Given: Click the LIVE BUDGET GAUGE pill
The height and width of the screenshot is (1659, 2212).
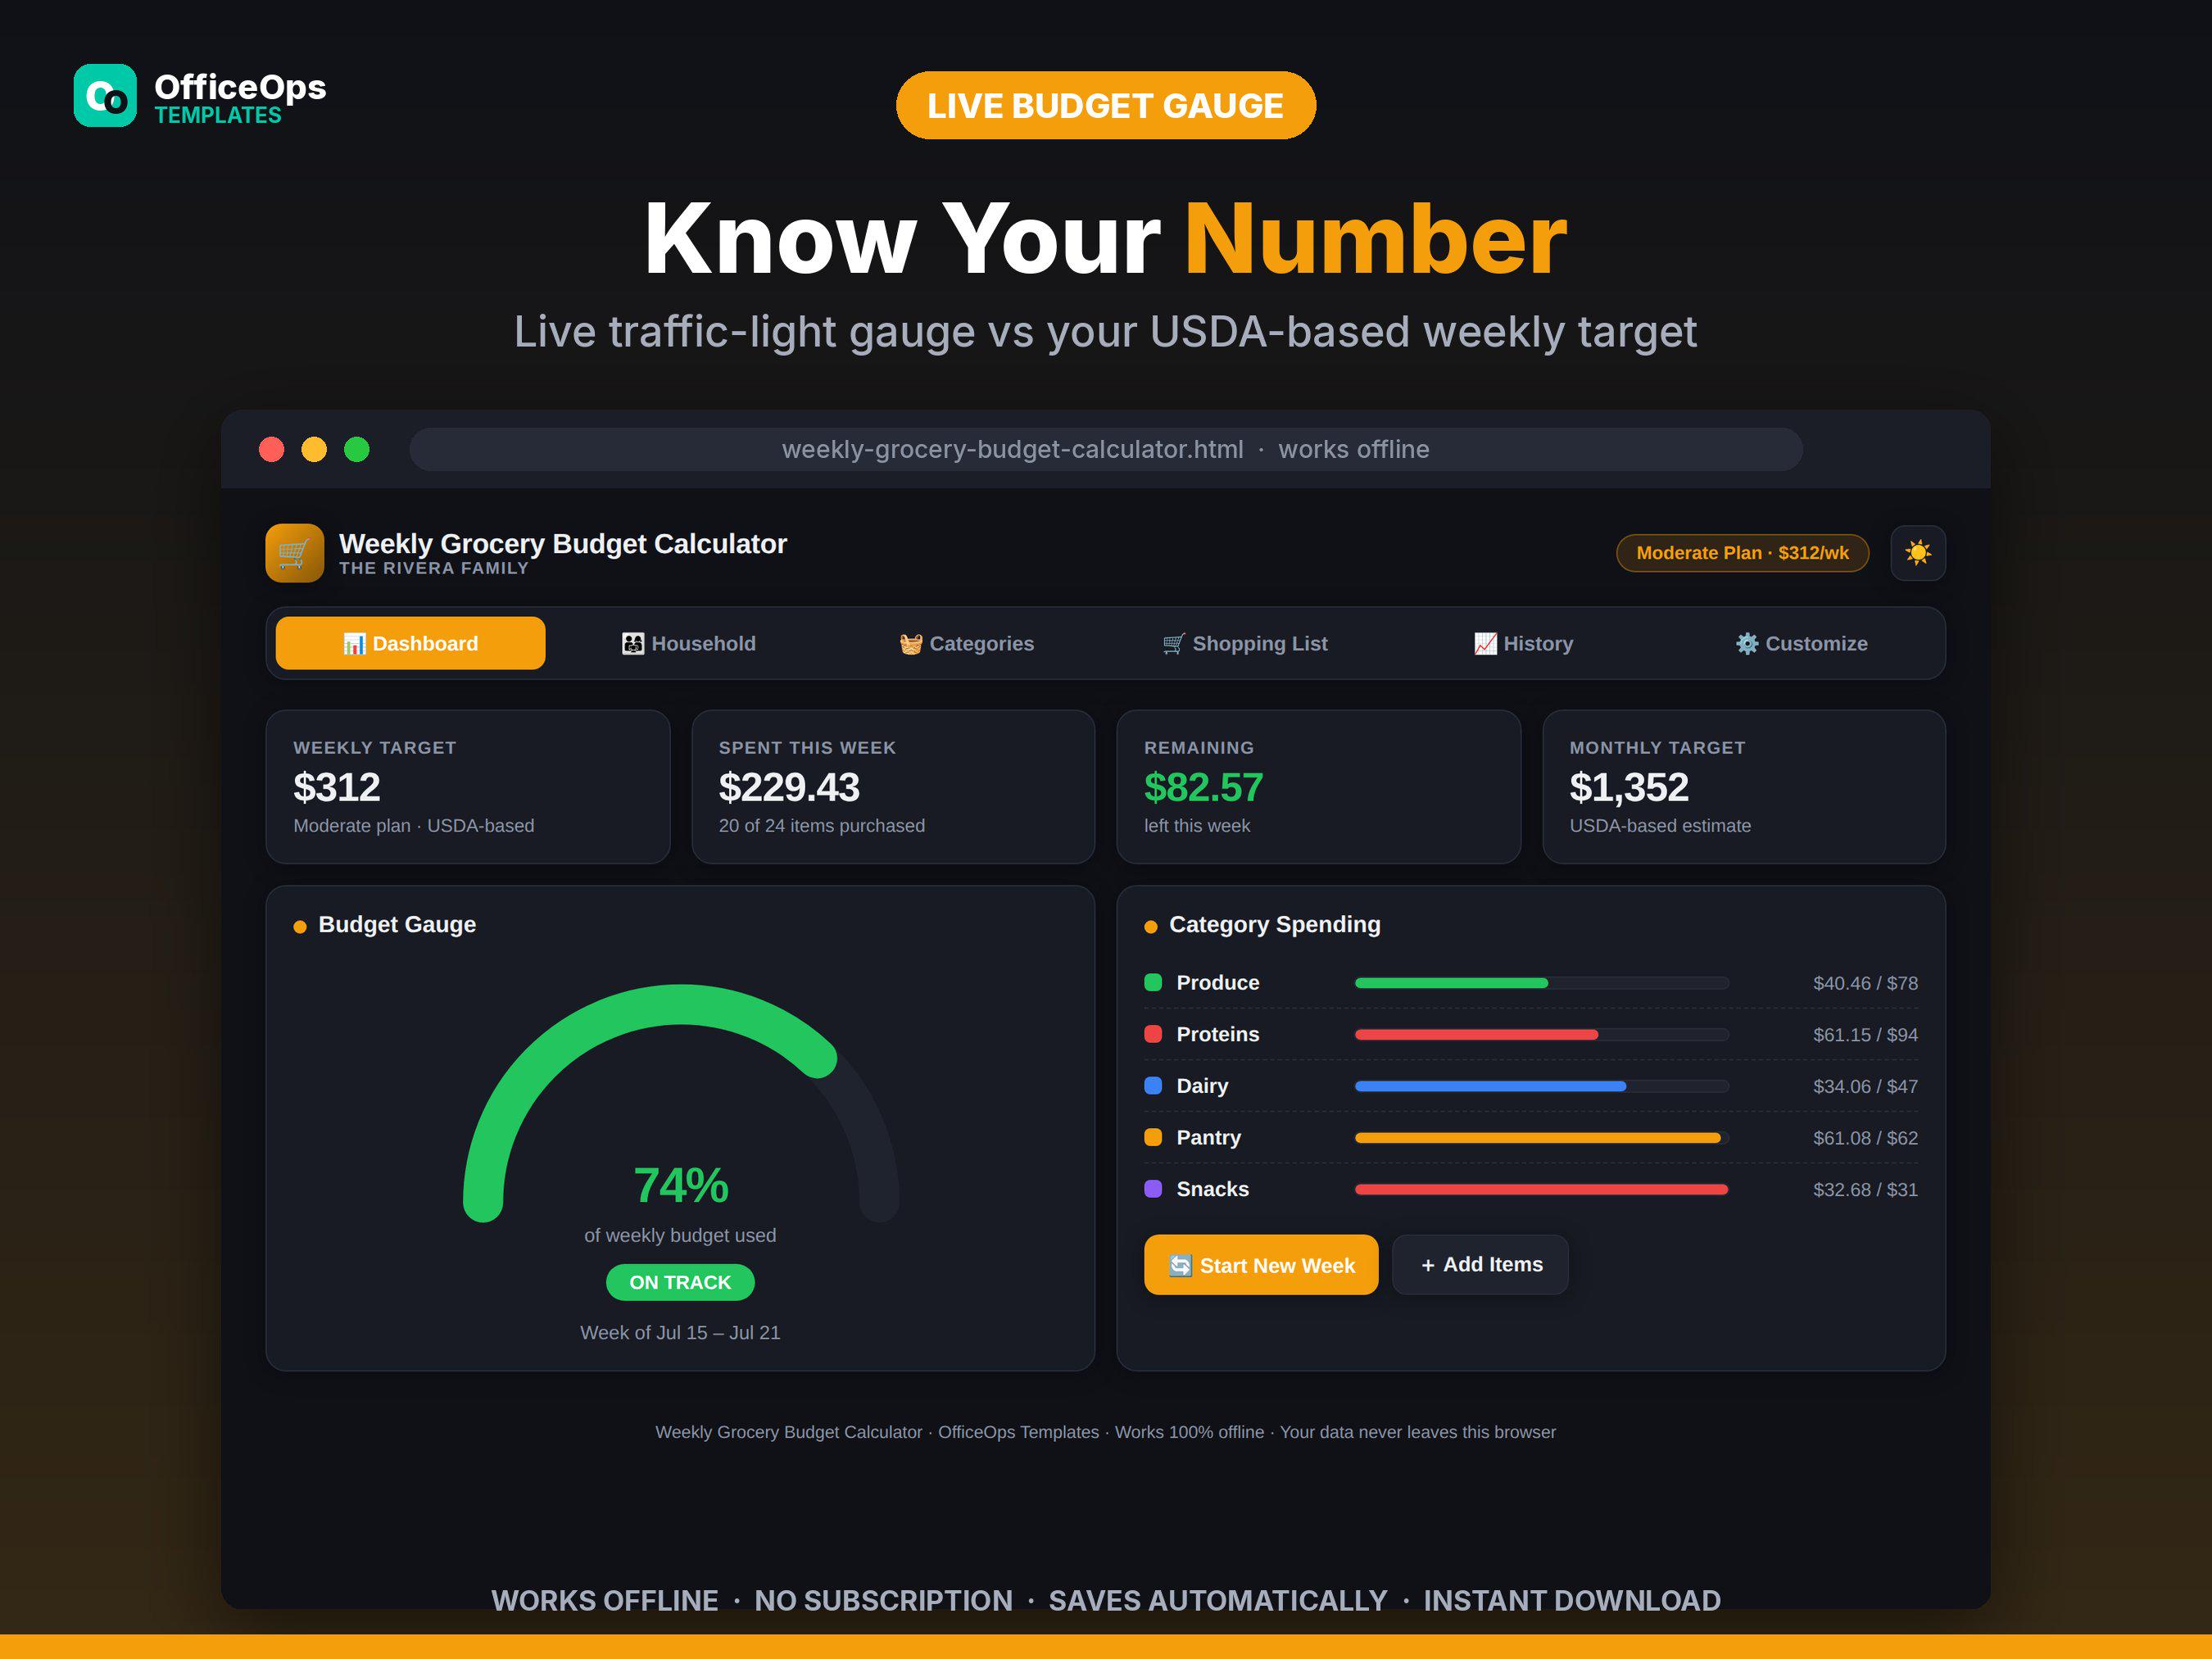Looking at the screenshot, I should point(1105,105).
